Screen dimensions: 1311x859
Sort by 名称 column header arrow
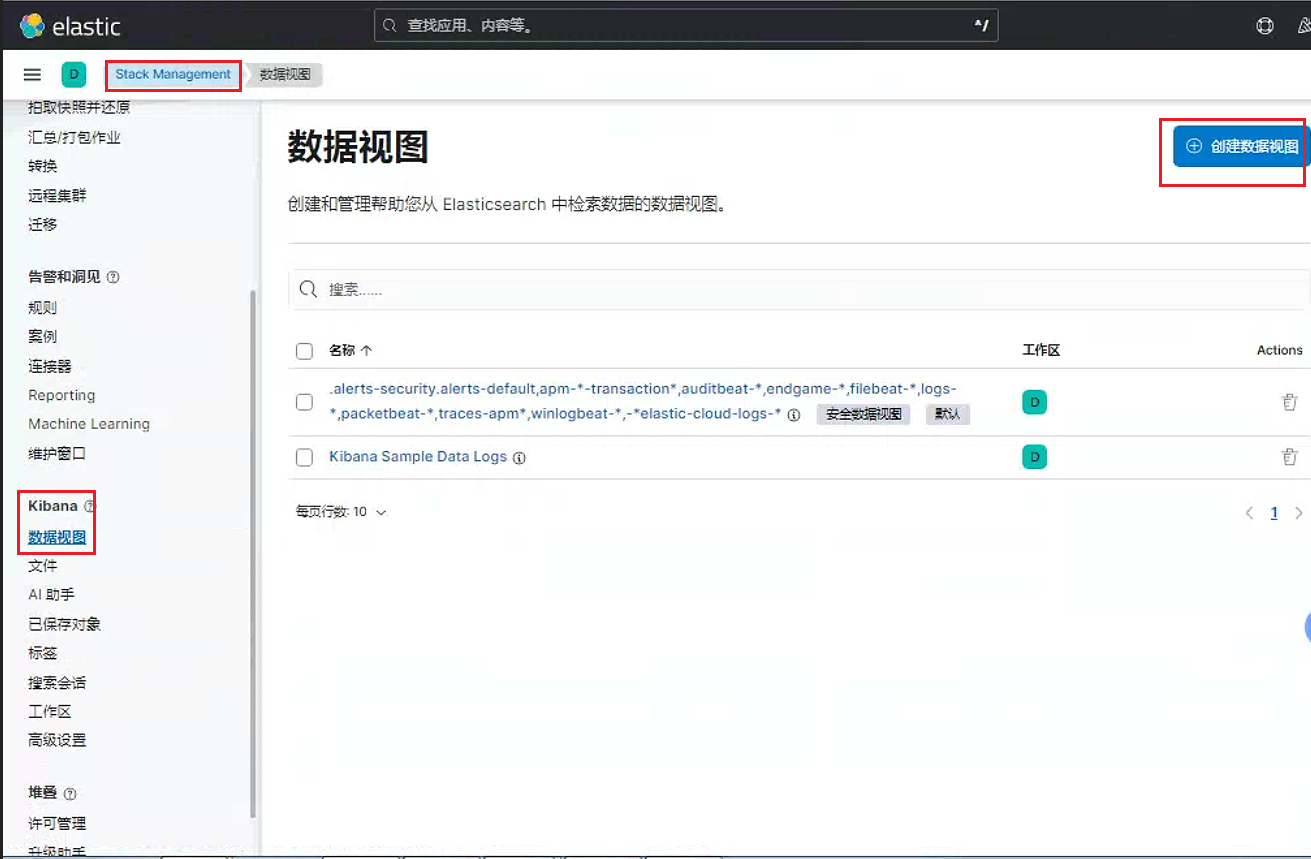point(366,351)
